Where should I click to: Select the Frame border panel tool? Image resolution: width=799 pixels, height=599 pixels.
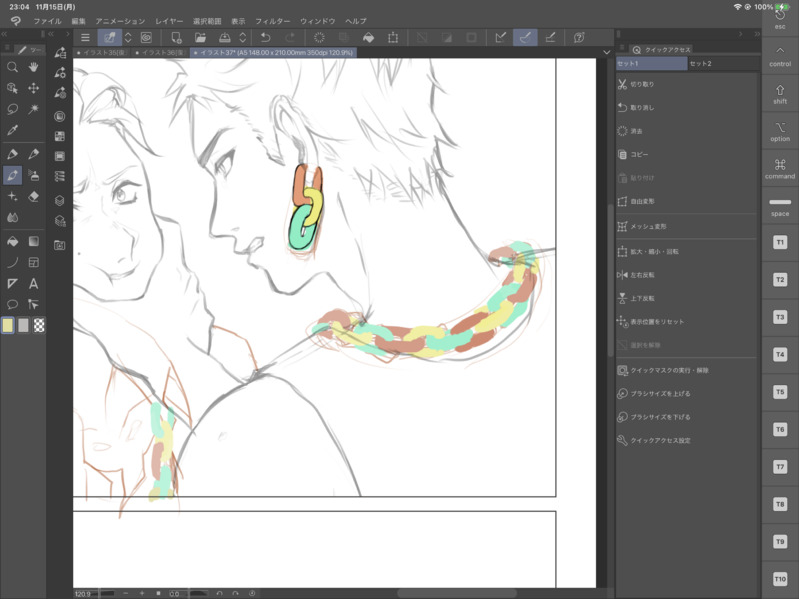point(34,263)
